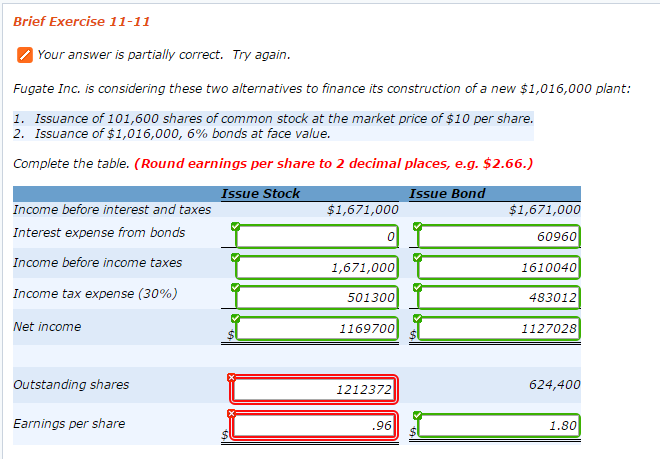660x459 pixels.
Task: Click Issue Bond earnings per share field
Action: pos(499,425)
